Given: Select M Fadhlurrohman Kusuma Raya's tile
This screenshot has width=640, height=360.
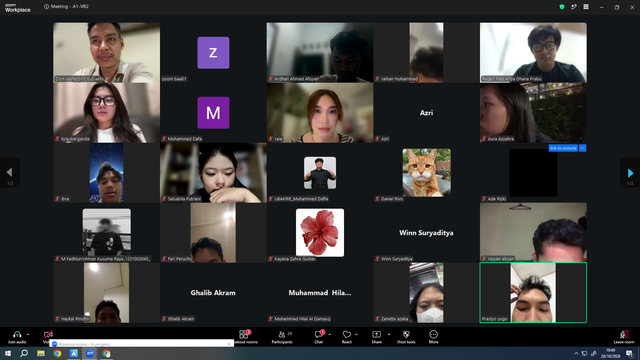Looking at the screenshot, I should [107, 233].
